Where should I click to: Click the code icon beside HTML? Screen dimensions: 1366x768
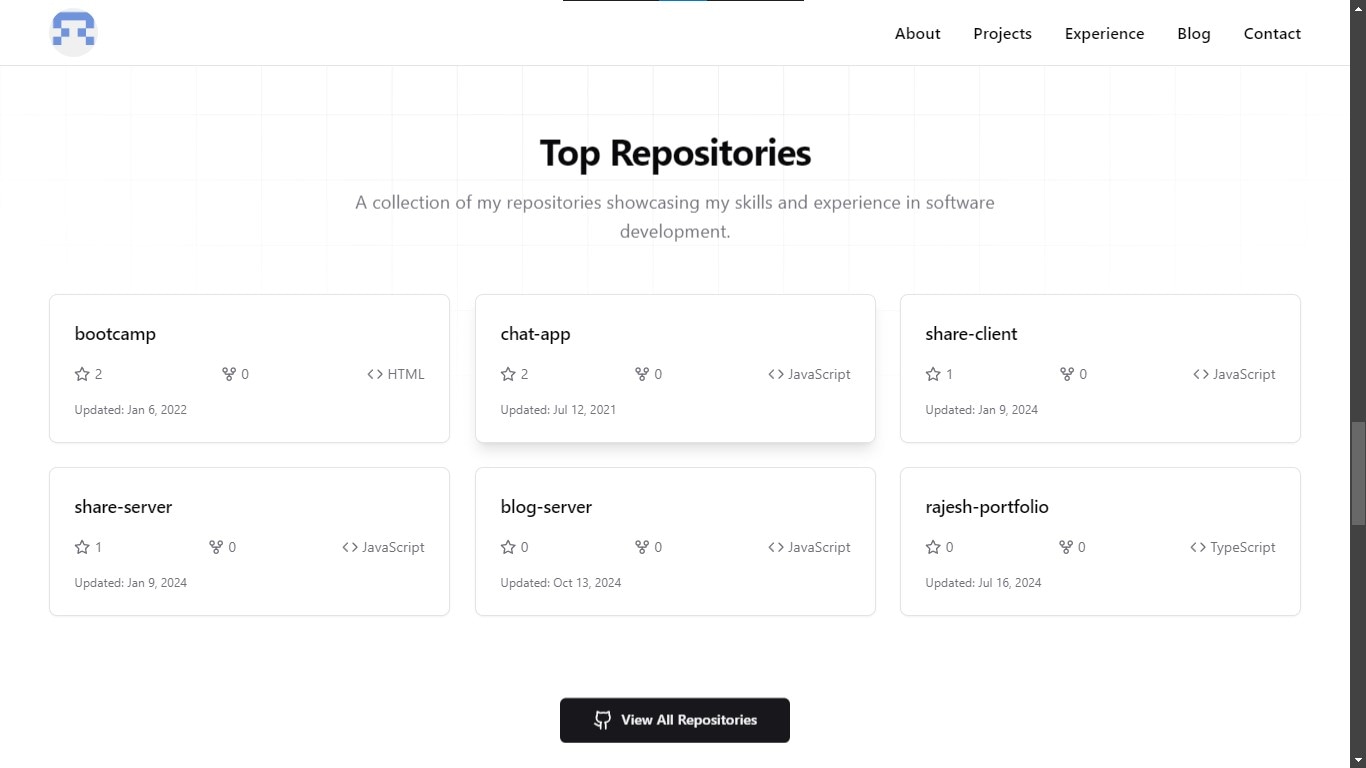point(375,374)
